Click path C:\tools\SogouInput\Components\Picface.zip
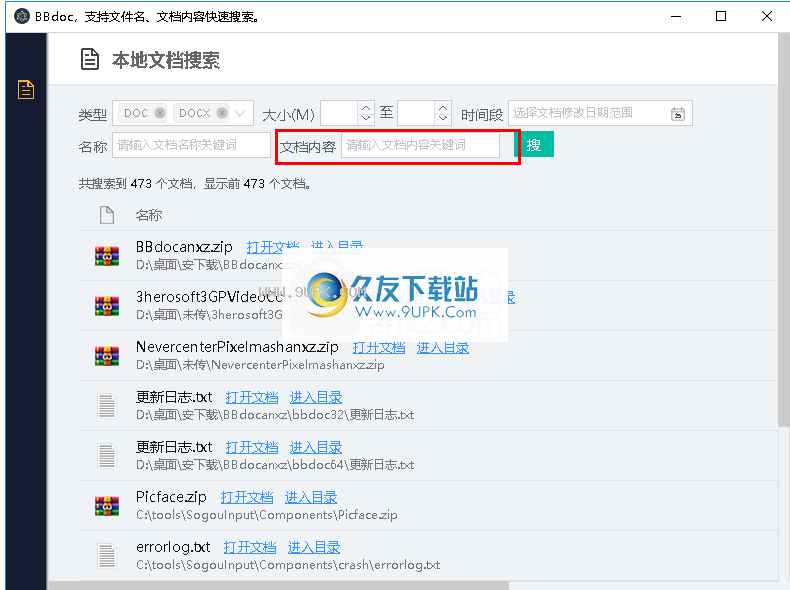The image size is (790, 590). click(x=267, y=515)
